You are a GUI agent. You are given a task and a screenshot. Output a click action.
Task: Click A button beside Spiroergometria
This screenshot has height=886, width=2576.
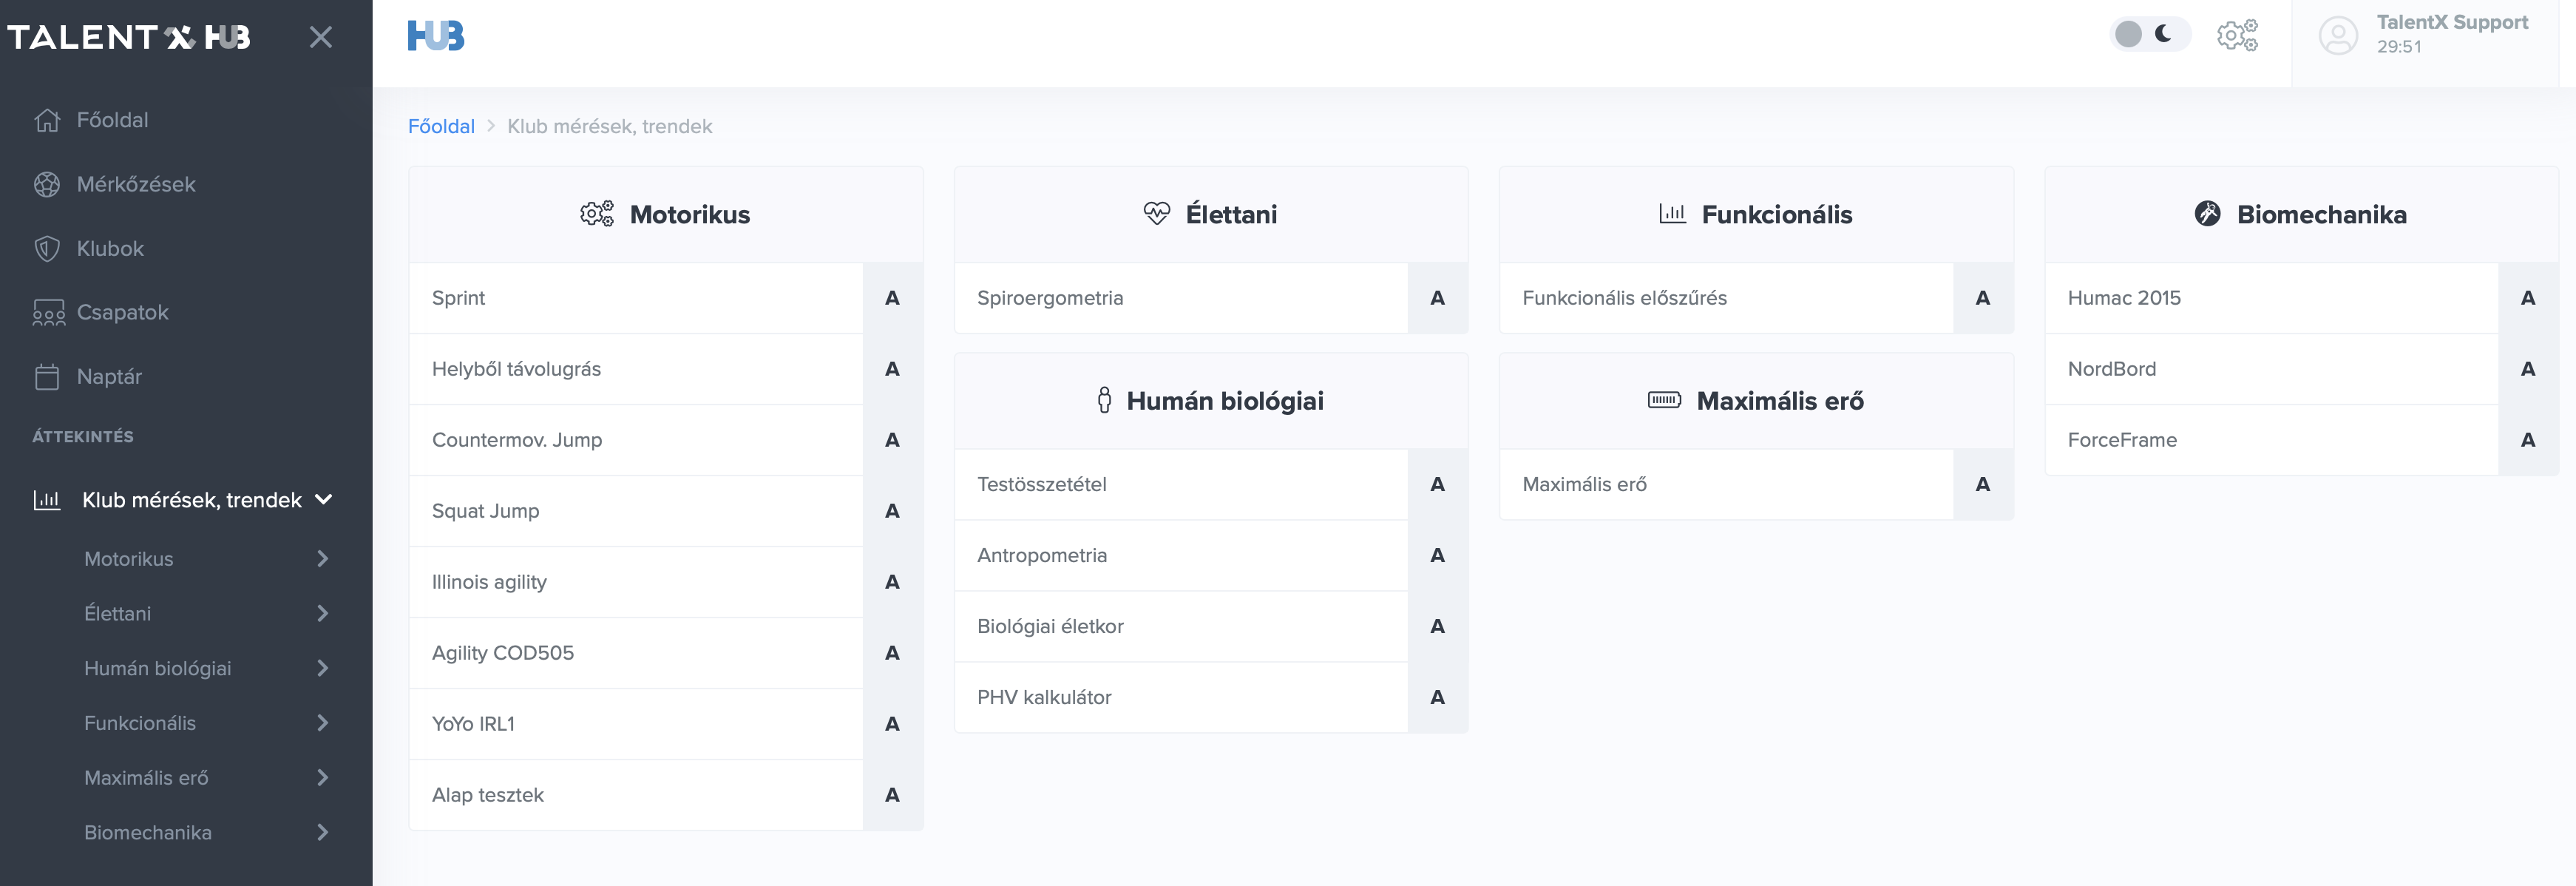[x=1437, y=298]
